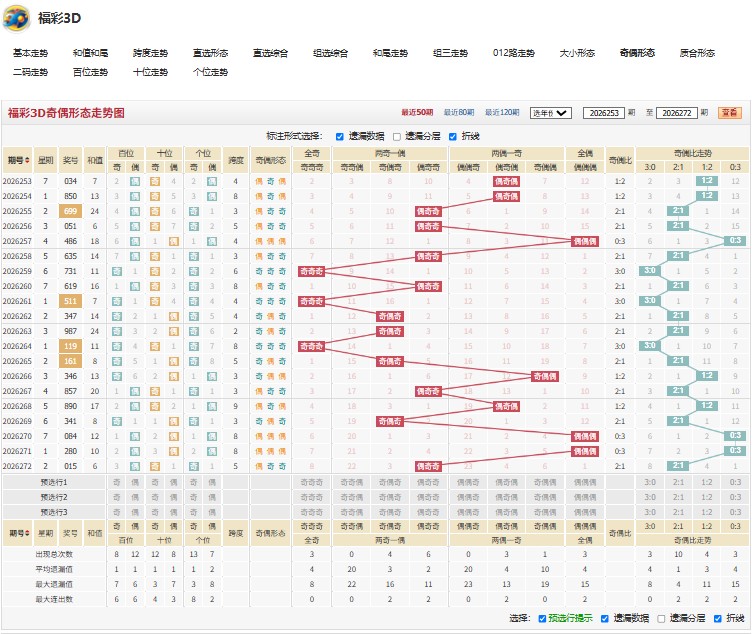Click highlighted 奖号 511 in row 2026261
The height and width of the screenshot is (634, 754).
(x=70, y=301)
